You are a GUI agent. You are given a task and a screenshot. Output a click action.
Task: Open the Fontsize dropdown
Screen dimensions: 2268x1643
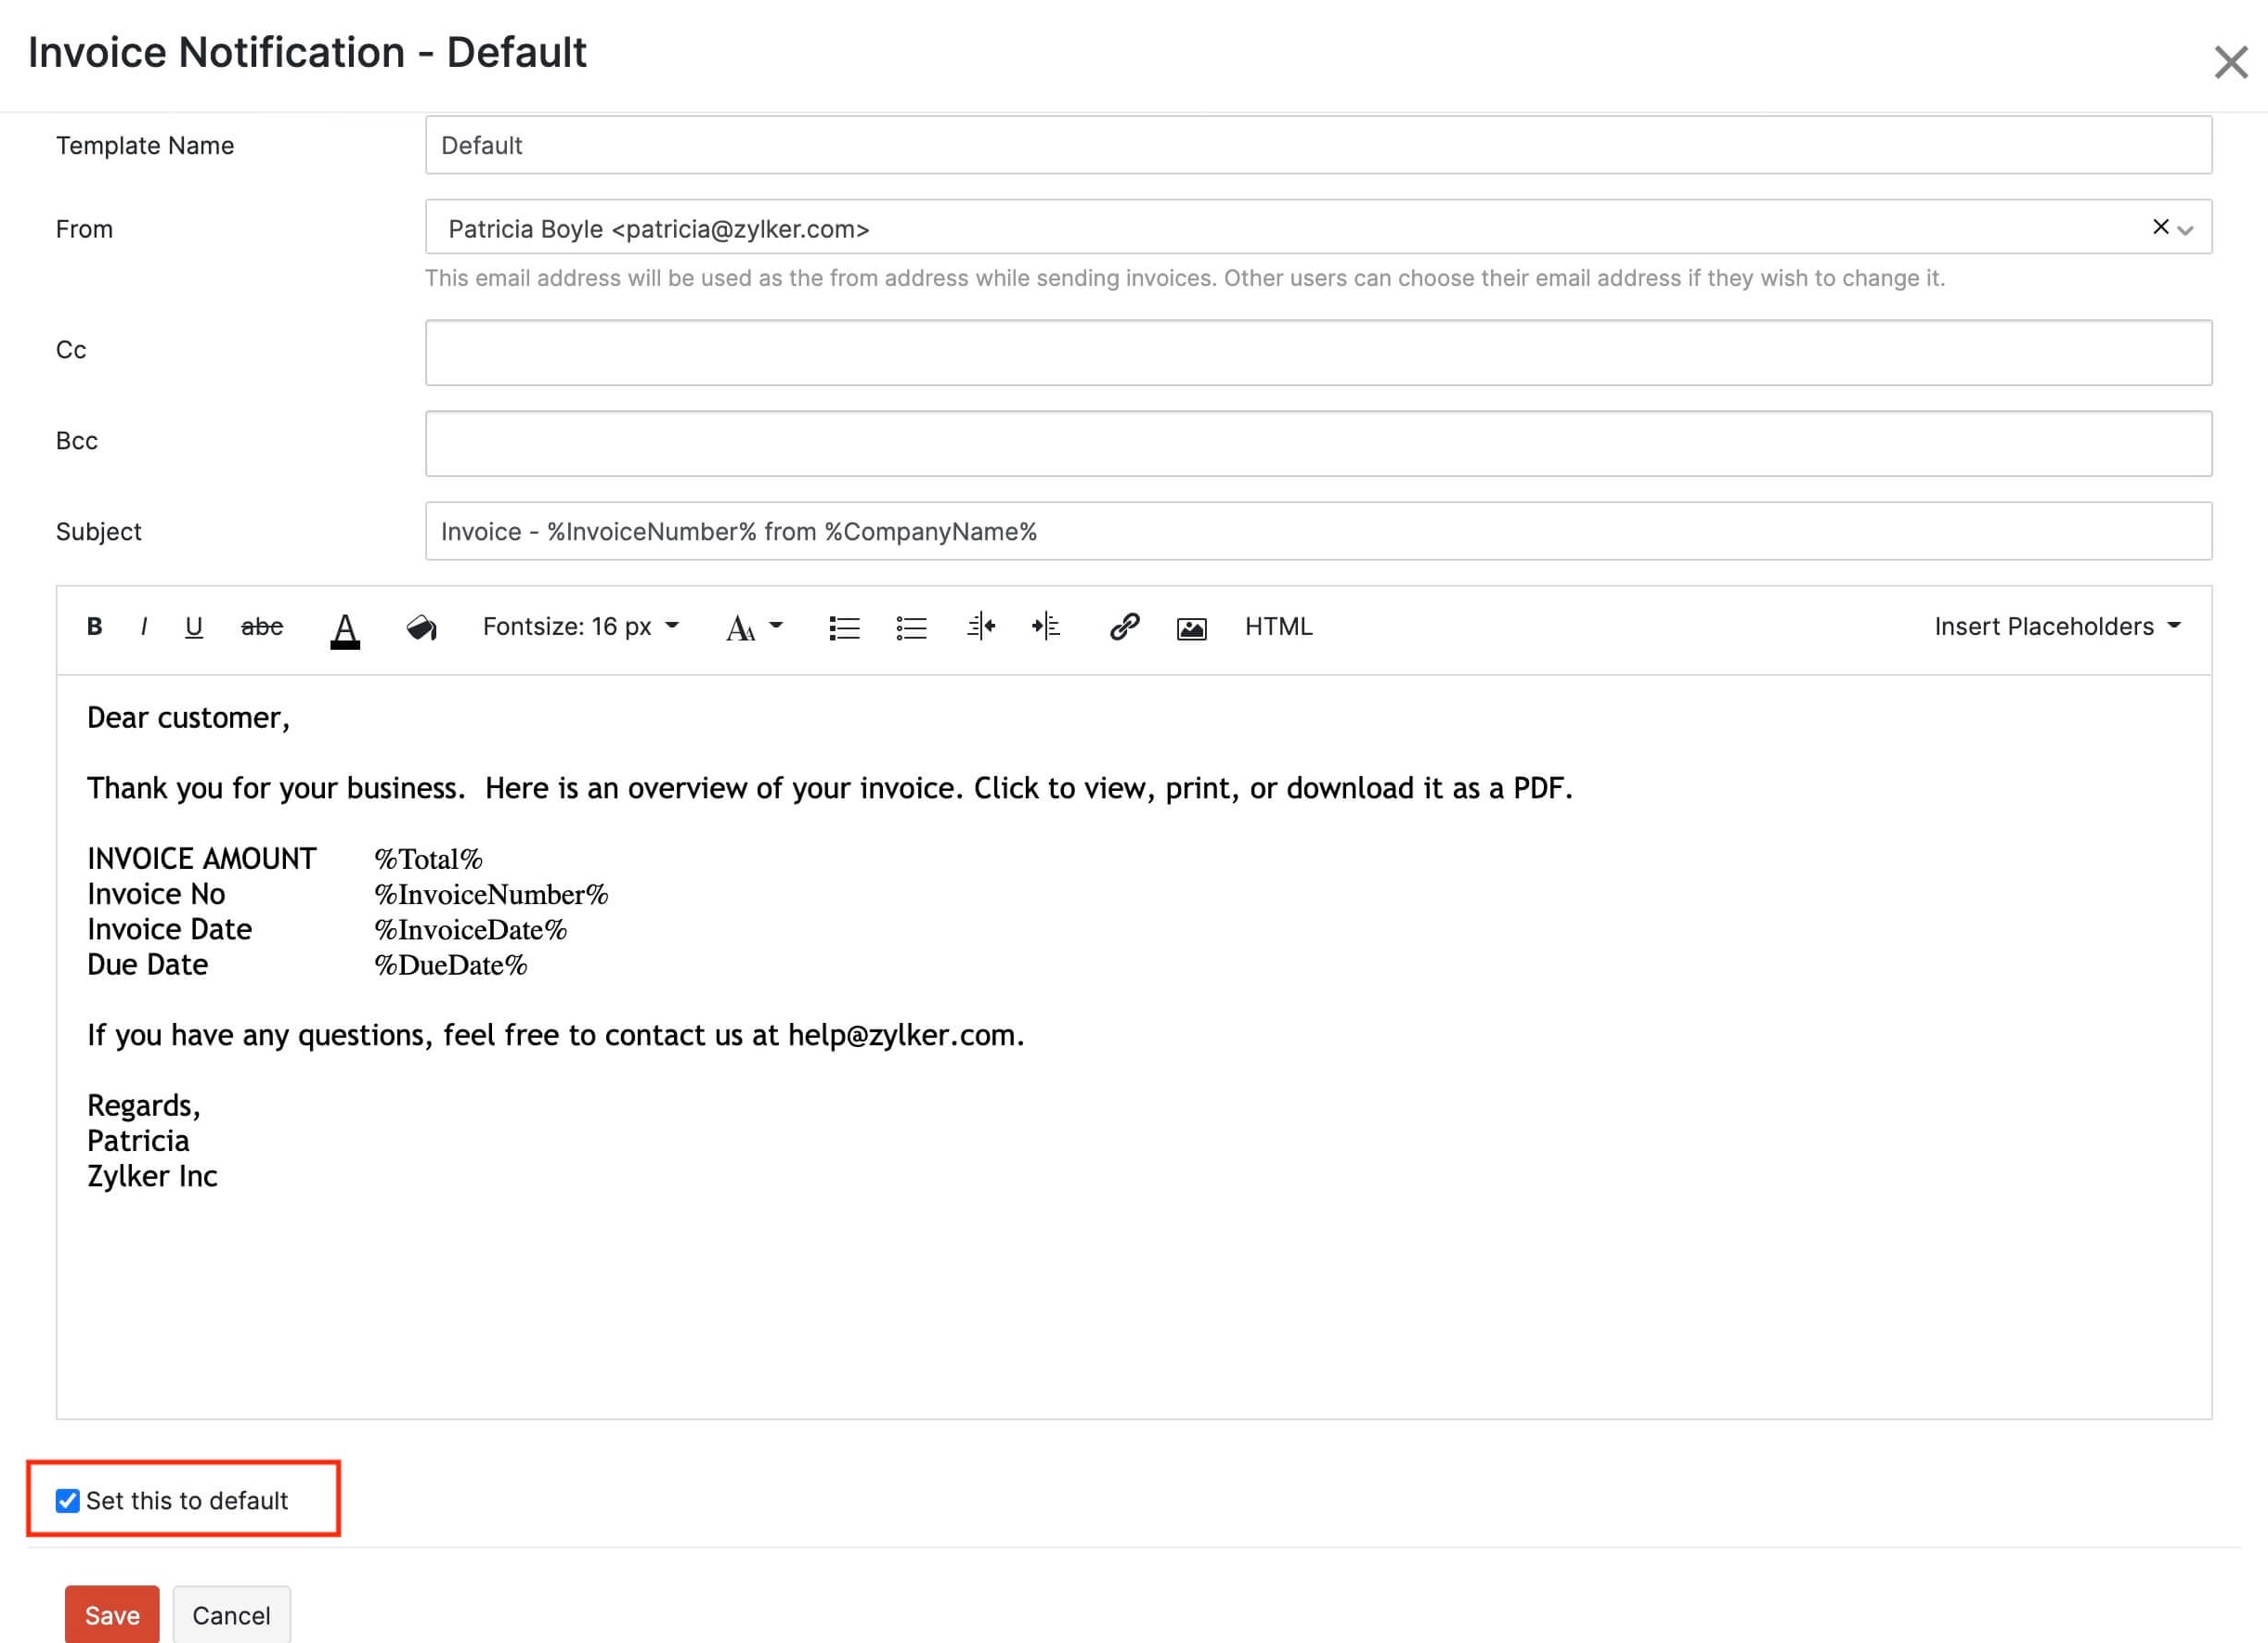tap(580, 627)
